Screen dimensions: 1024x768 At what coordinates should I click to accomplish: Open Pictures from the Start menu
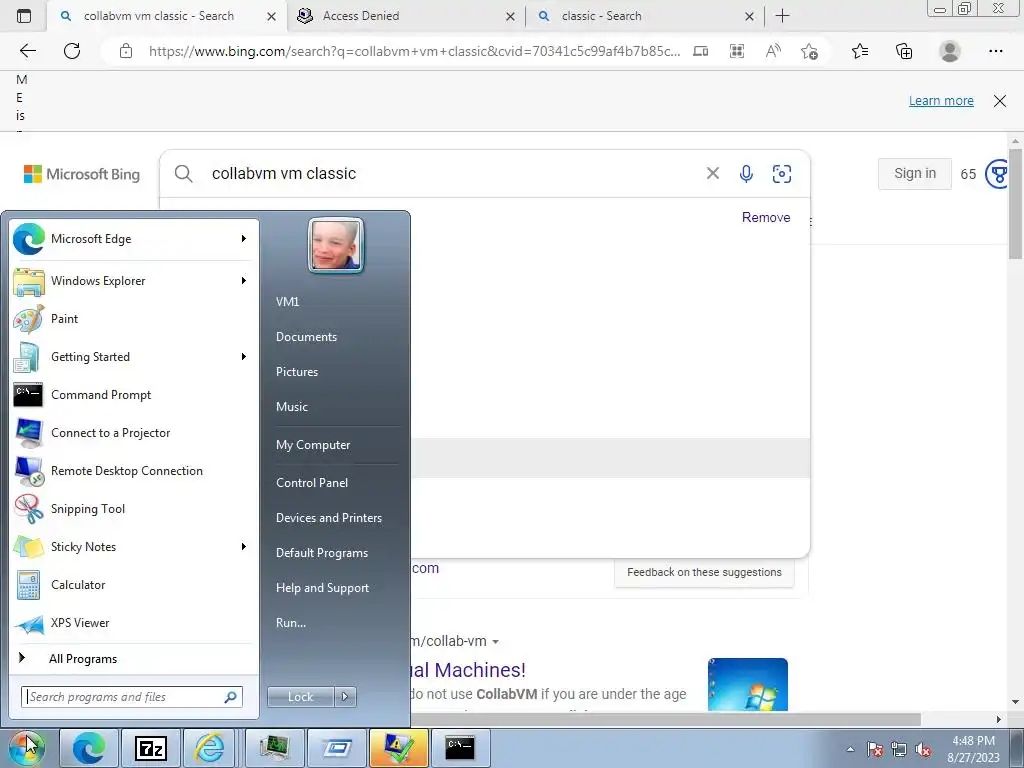click(x=297, y=372)
